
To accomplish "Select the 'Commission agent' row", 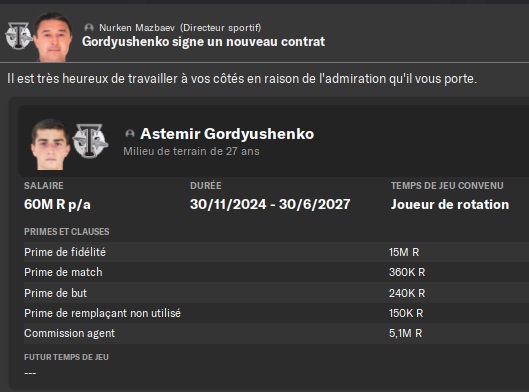I will pyautogui.click(x=276, y=333).
